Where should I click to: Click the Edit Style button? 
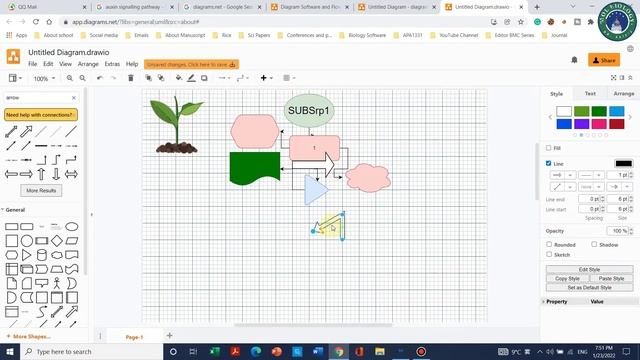point(589,269)
